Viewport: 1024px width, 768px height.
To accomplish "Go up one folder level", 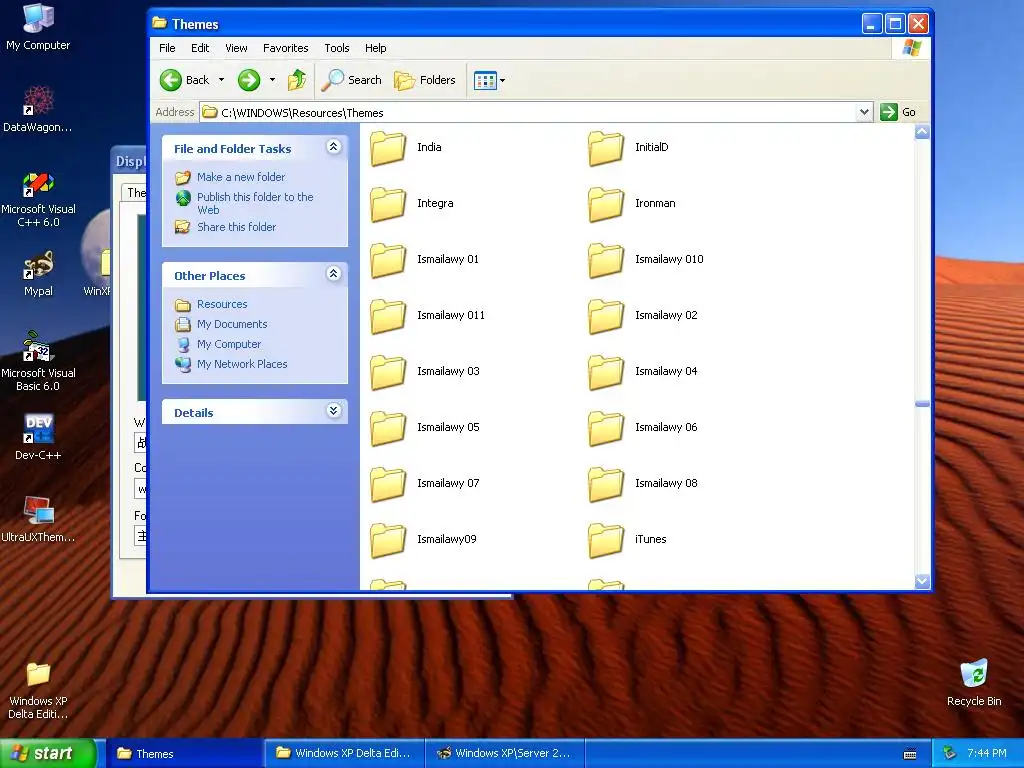I will click(296, 80).
